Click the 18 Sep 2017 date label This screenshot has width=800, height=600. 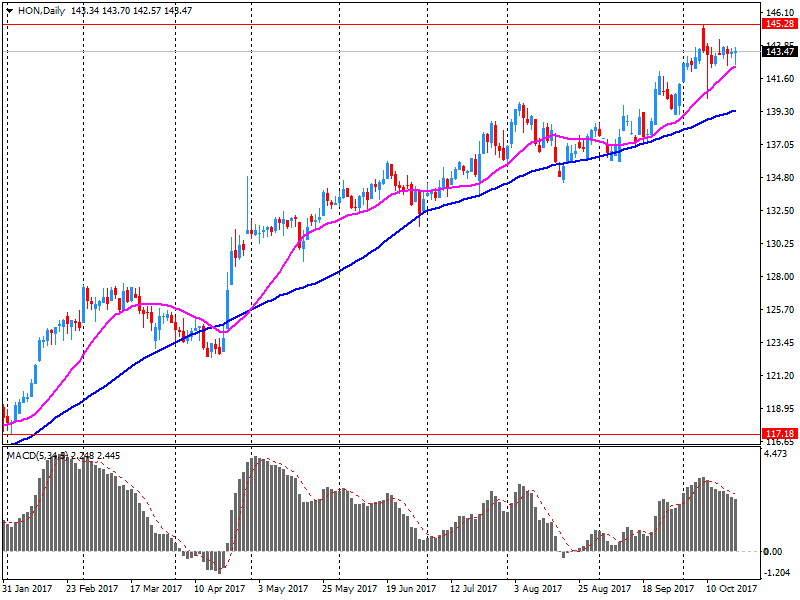pyautogui.click(x=668, y=588)
